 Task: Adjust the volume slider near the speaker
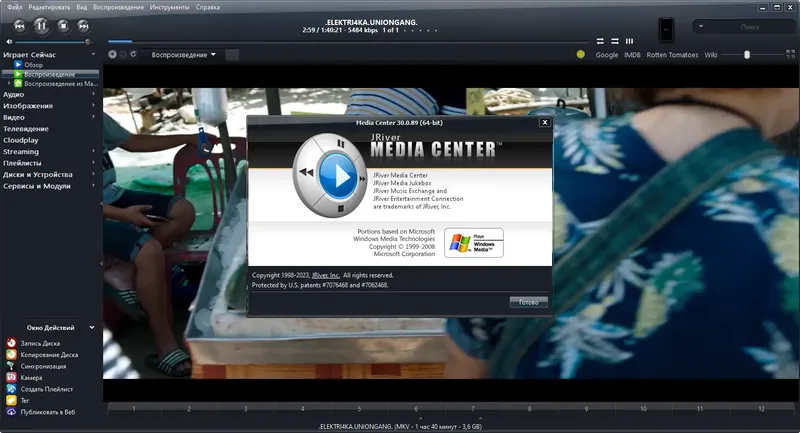pos(54,42)
